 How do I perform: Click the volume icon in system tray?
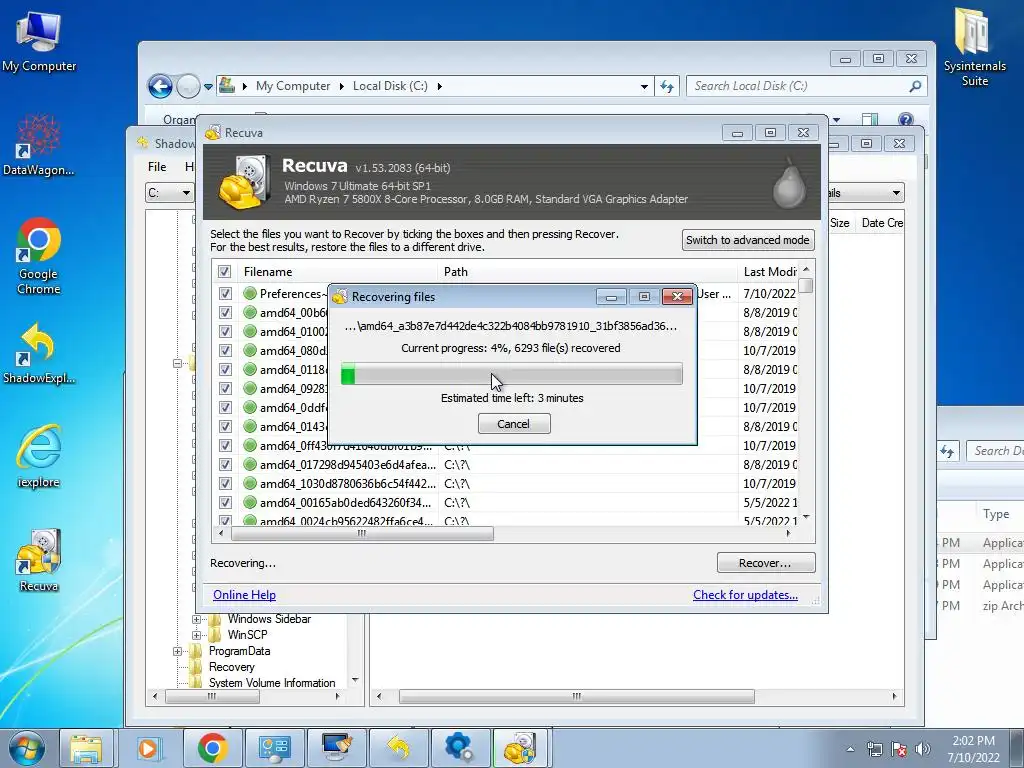[922, 749]
